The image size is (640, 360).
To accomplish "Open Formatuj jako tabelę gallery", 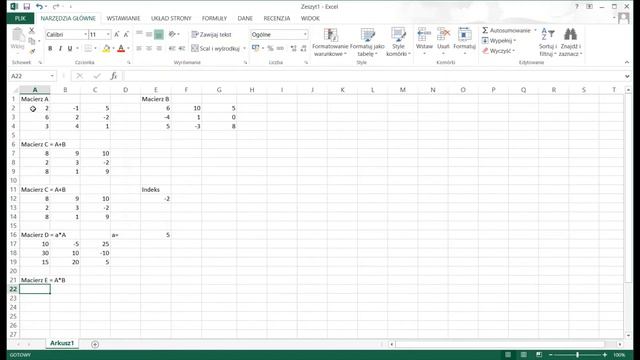I will (367, 42).
